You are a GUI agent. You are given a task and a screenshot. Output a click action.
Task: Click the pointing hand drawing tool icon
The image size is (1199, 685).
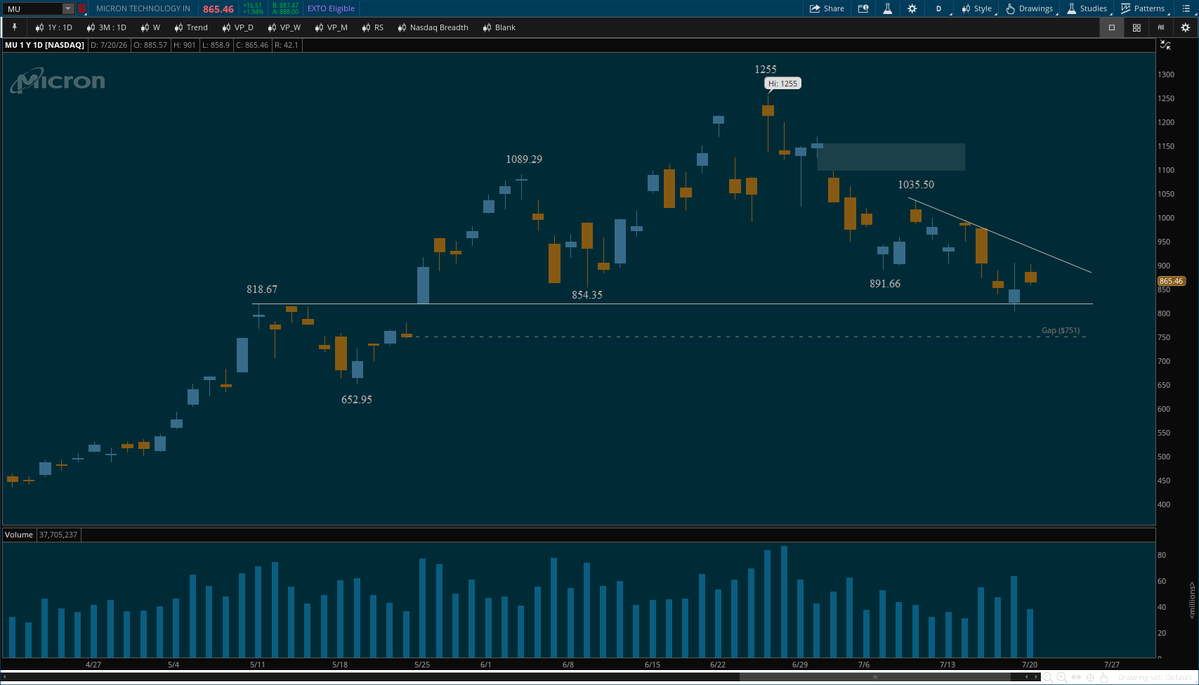tap(1104, 677)
